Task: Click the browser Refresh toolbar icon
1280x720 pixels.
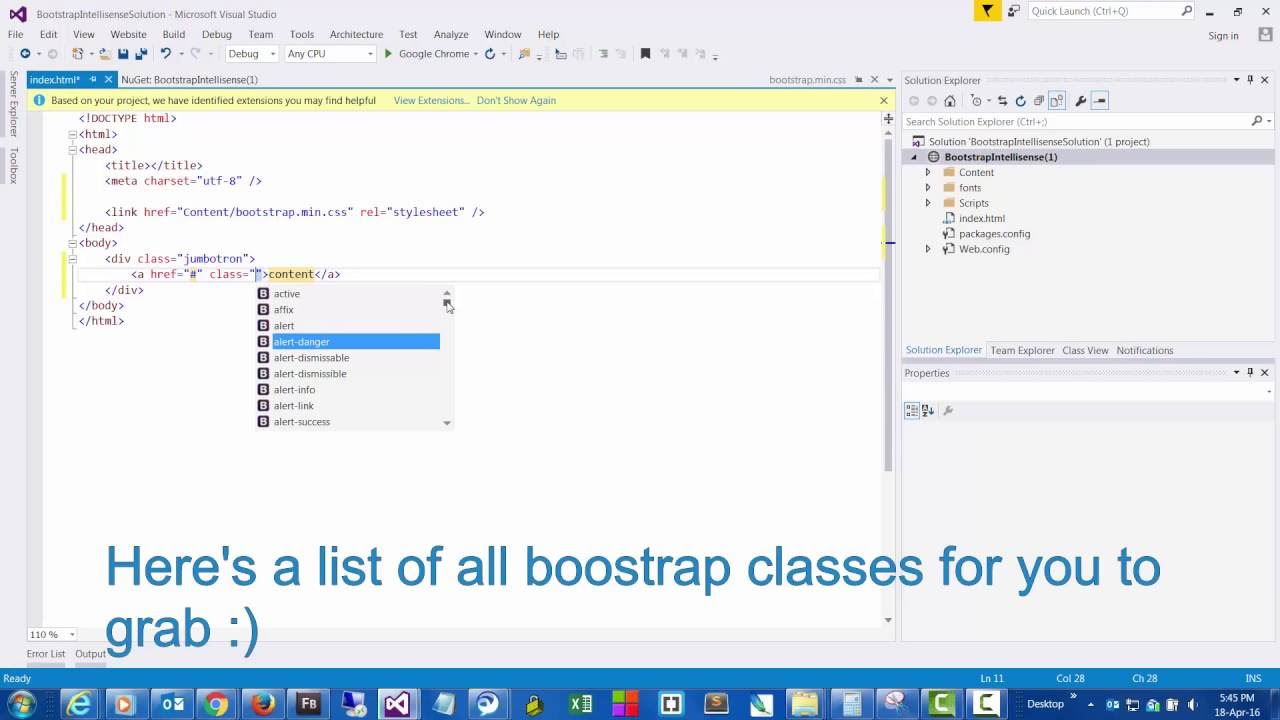Action: click(x=490, y=54)
